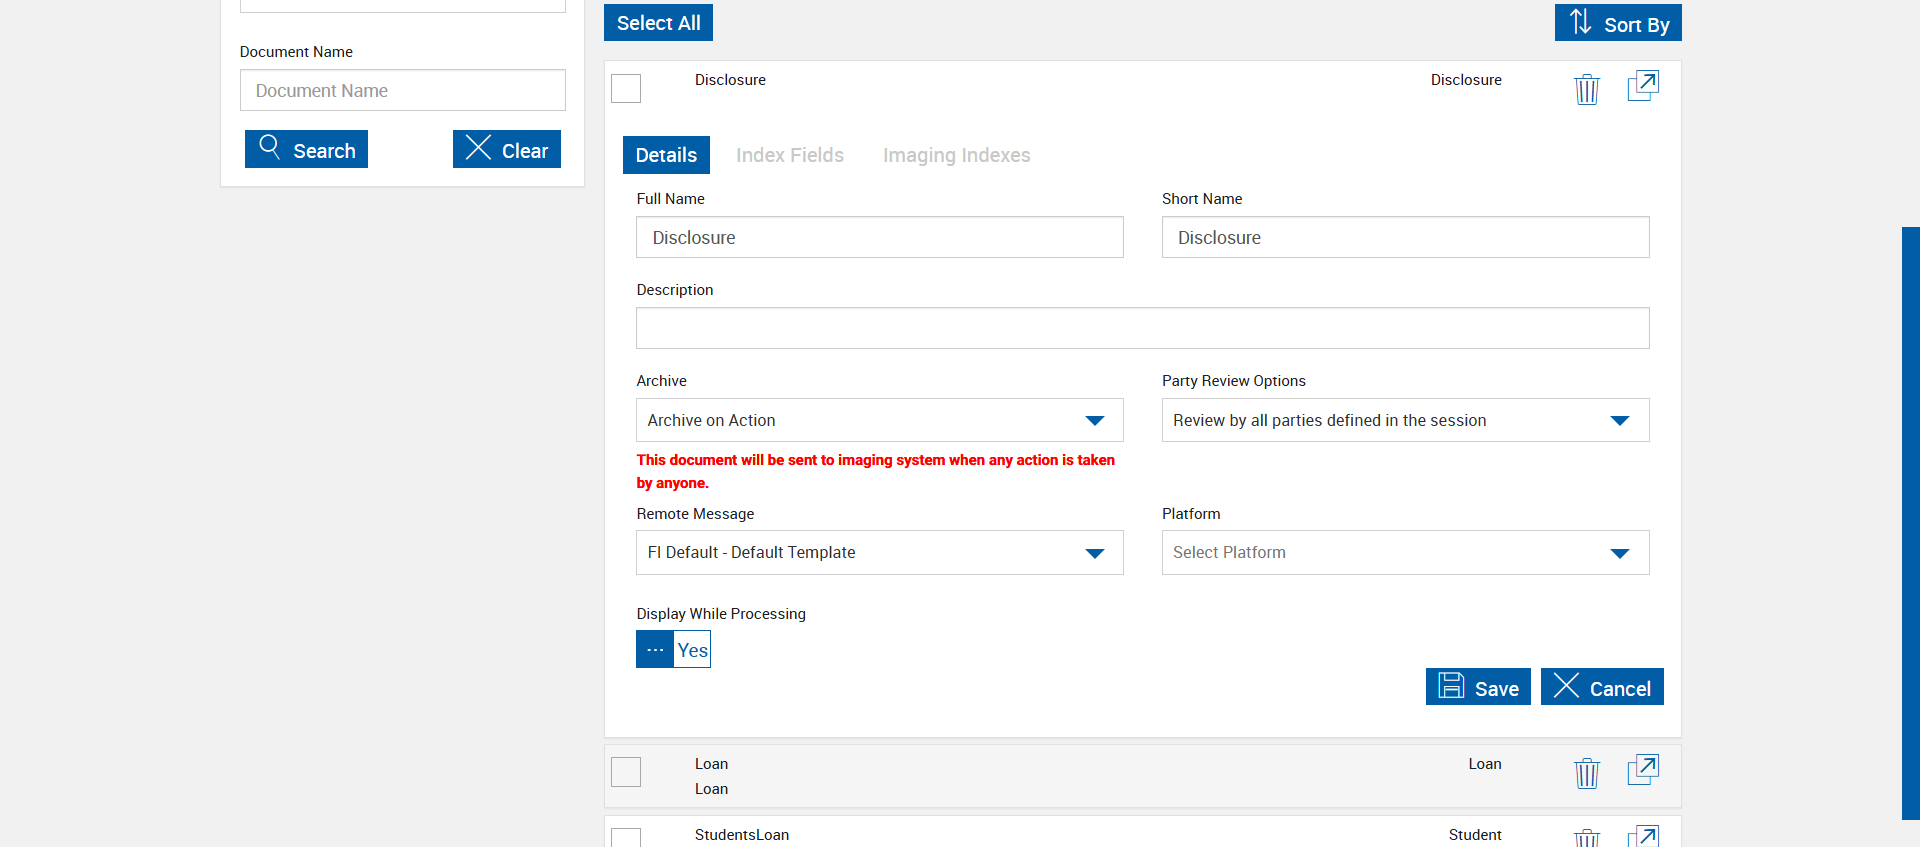This screenshot has height=847, width=1920.
Task: Check the Disclosure document checkbox
Action: 626,88
